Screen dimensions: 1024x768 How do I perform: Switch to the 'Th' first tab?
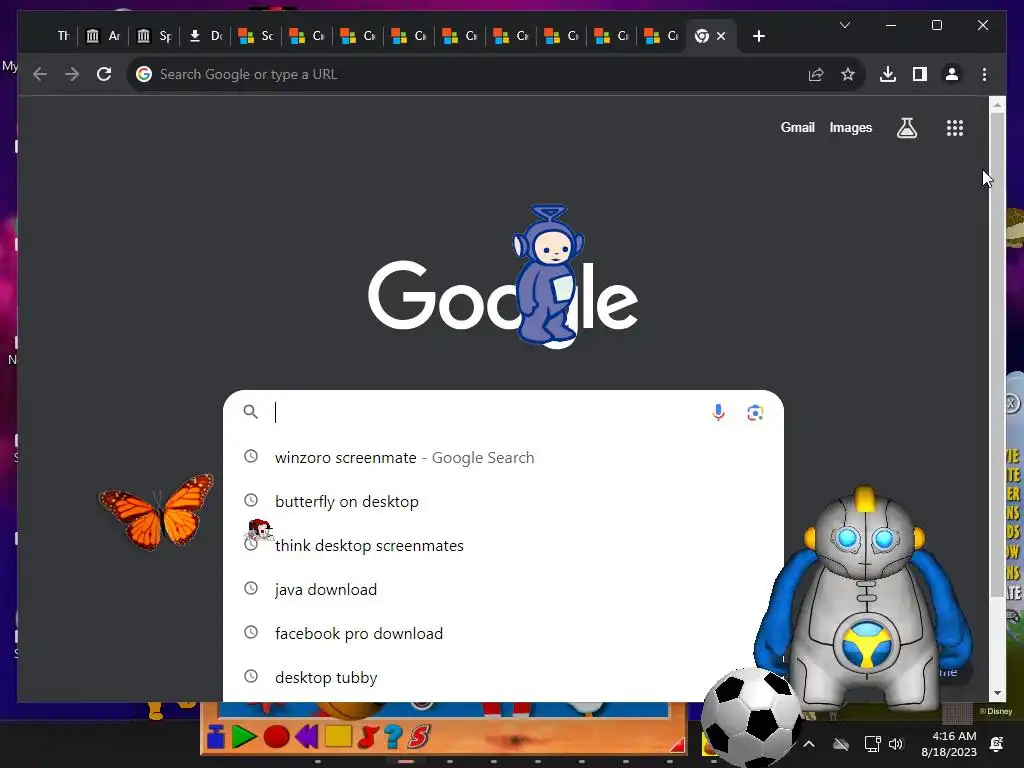click(63, 36)
